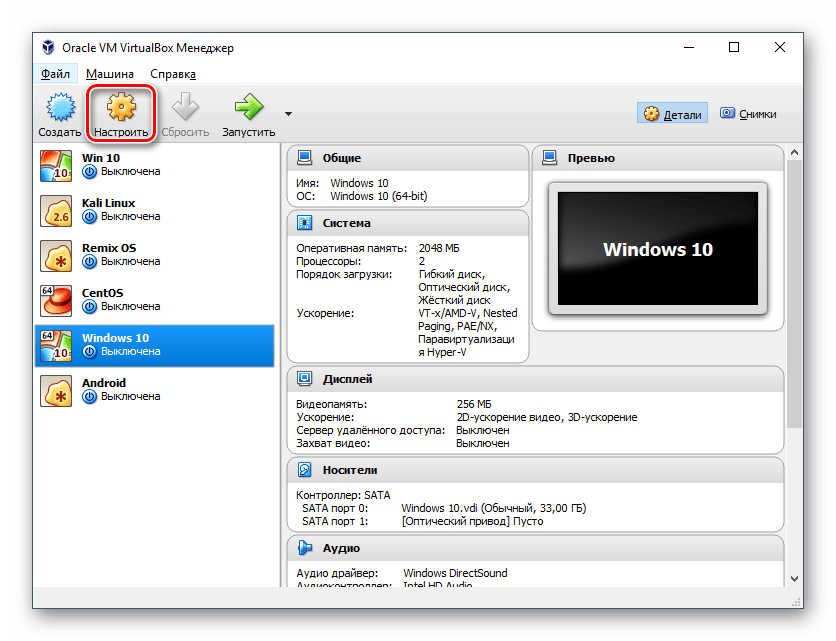
Task: Click the Windows 10 preview thumbnail
Action: (x=657, y=250)
